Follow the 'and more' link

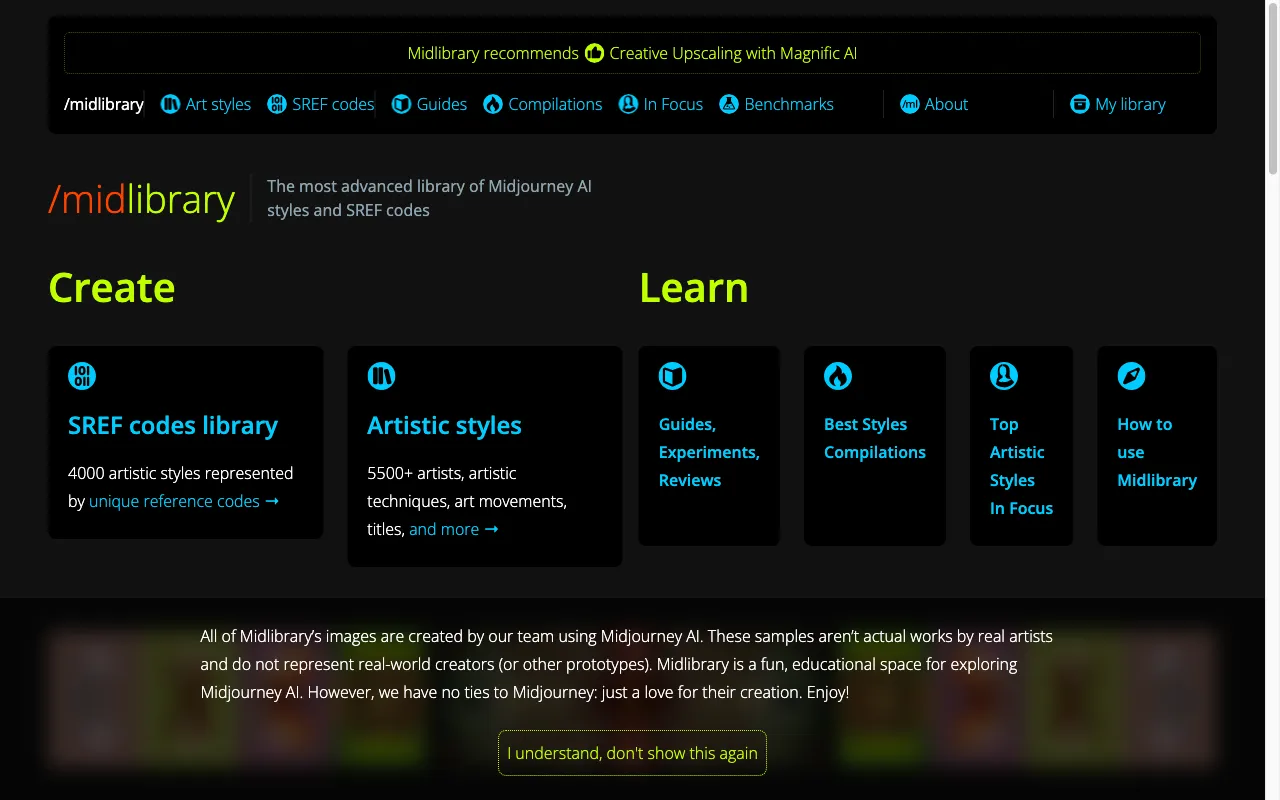453,529
